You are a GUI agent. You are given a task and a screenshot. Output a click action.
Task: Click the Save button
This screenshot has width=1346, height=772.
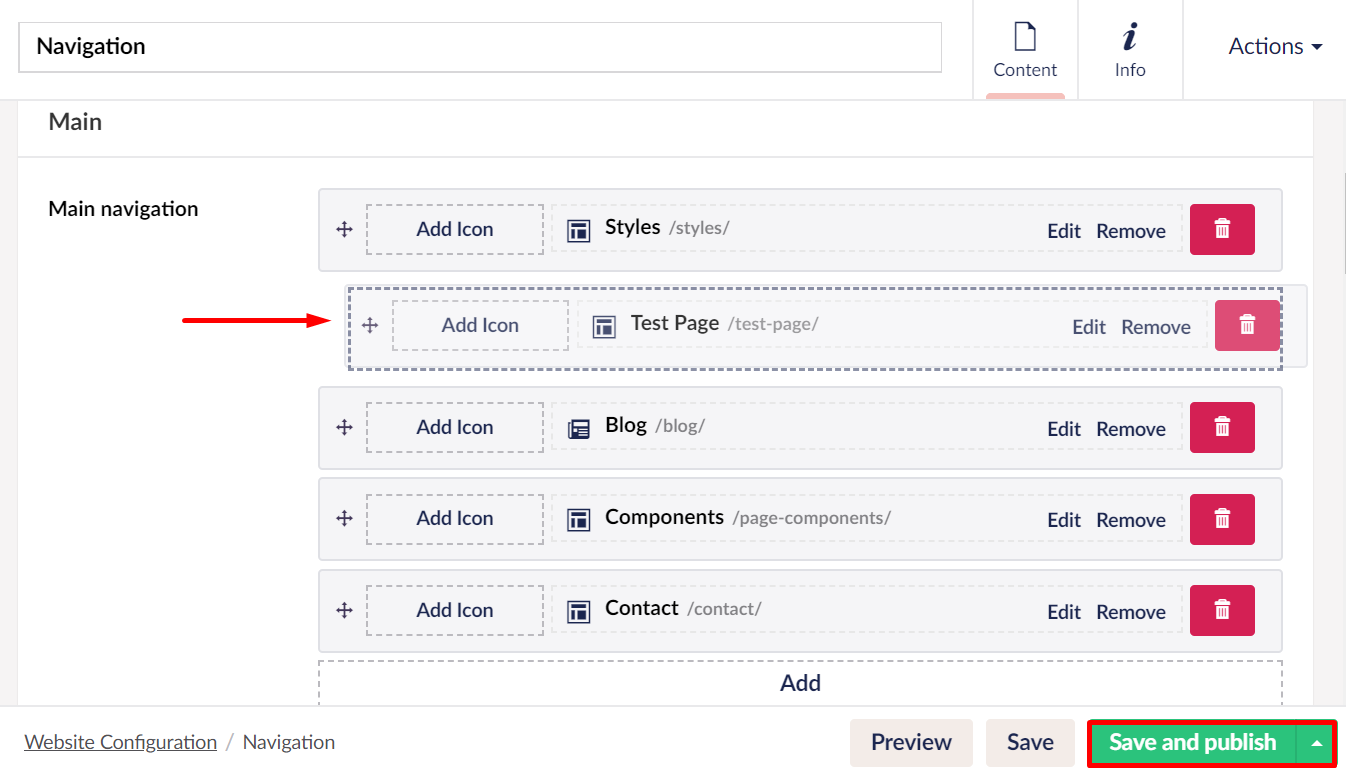pyautogui.click(x=1030, y=743)
